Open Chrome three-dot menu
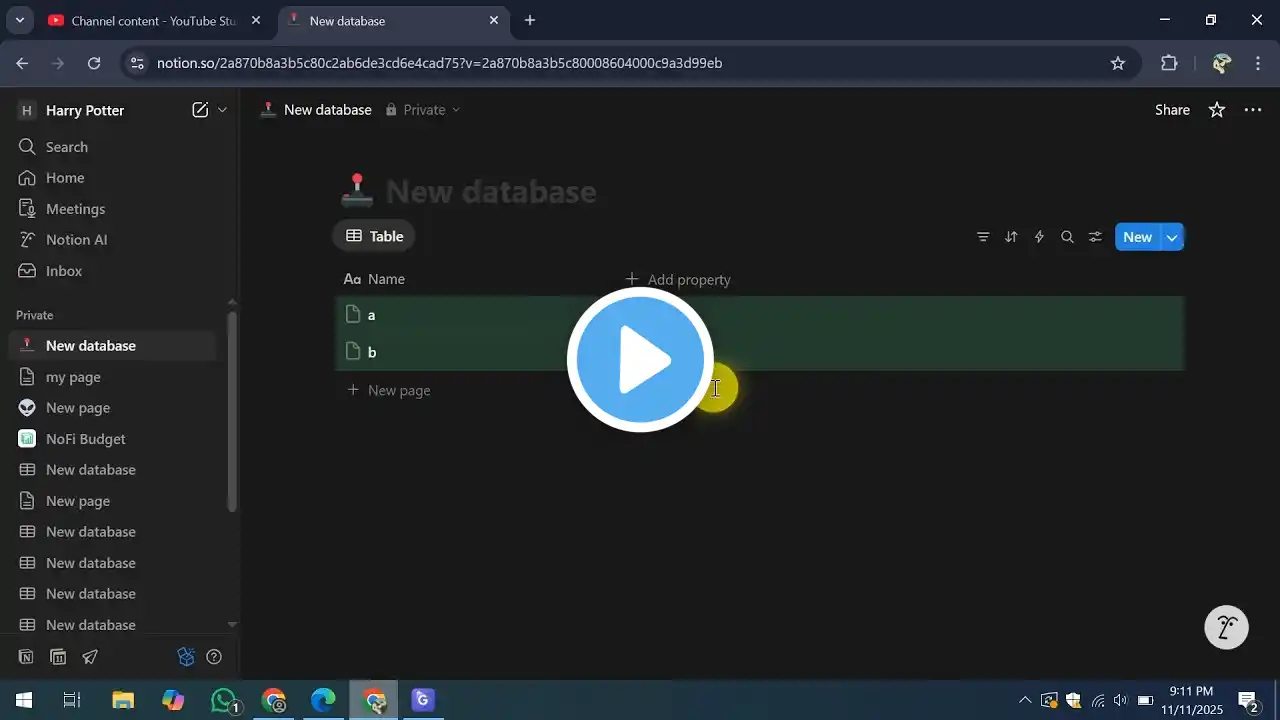1280x720 pixels. 1259,63
